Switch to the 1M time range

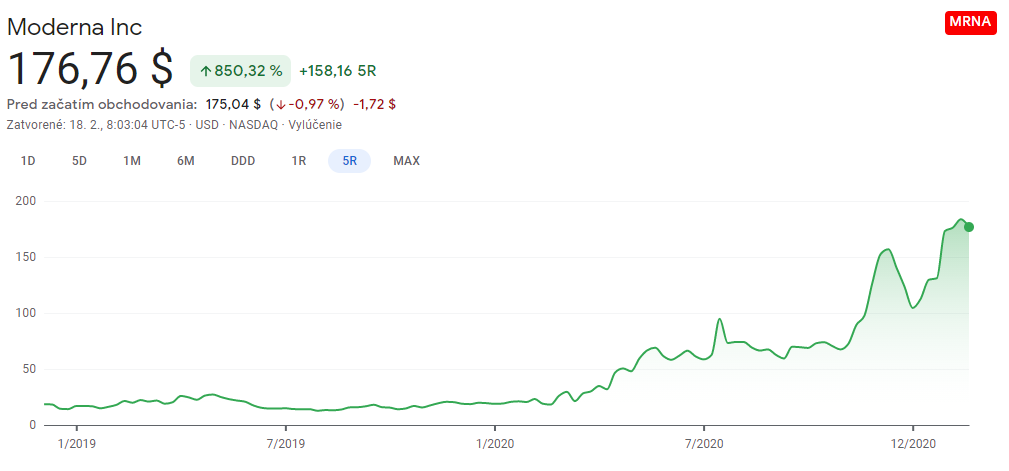(x=132, y=161)
